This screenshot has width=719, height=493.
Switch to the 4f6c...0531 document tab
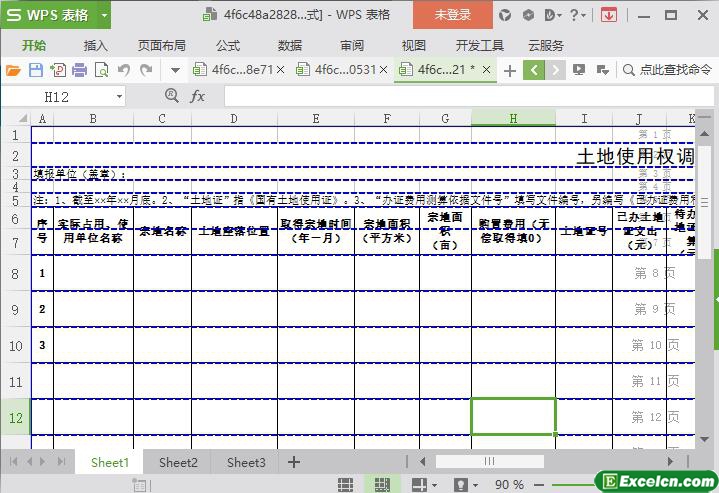[345, 70]
